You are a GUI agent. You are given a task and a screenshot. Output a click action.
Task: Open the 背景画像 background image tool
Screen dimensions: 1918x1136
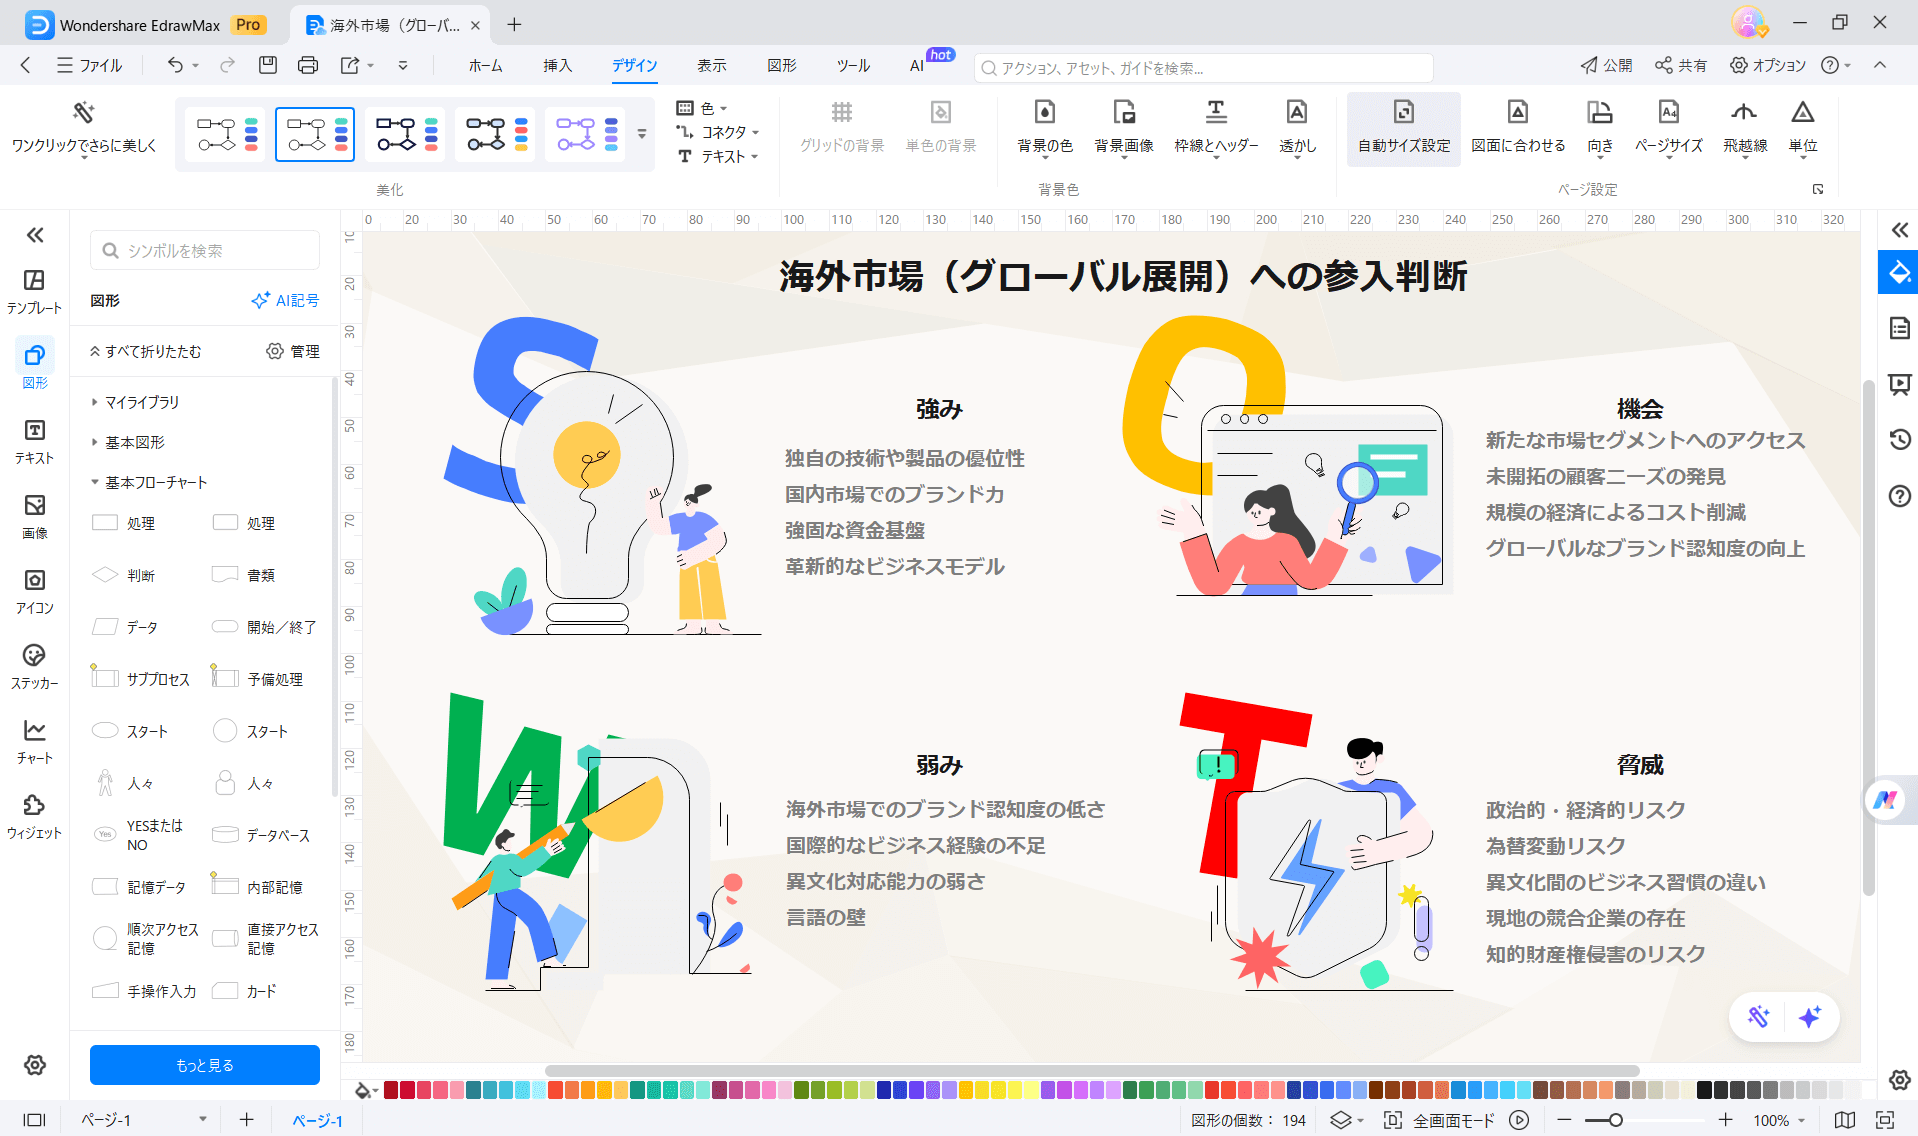click(1123, 113)
